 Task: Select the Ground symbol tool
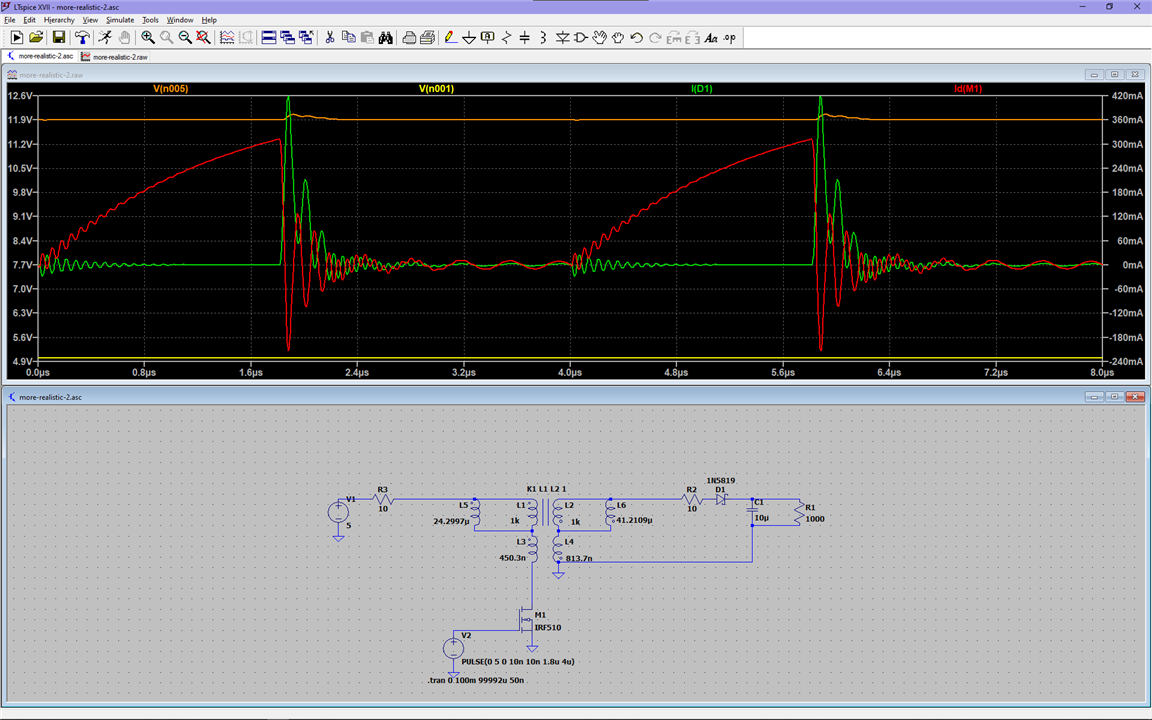(x=469, y=38)
